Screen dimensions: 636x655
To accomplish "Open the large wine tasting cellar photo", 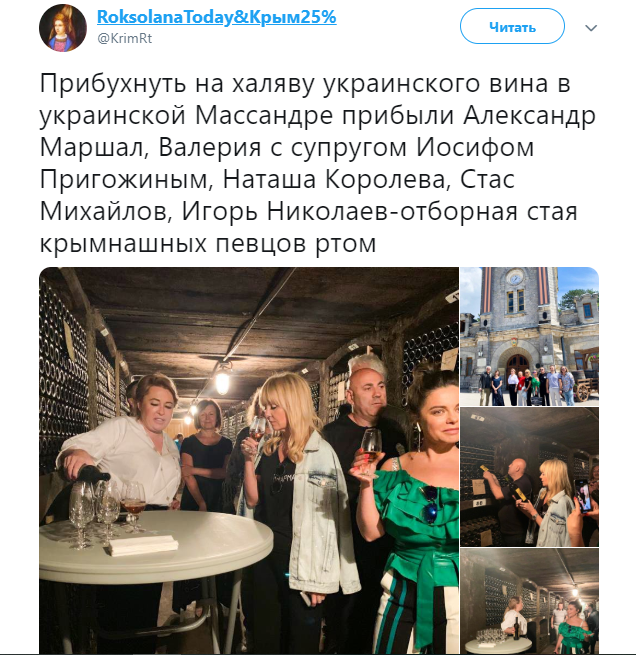I will tap(248, 461).
